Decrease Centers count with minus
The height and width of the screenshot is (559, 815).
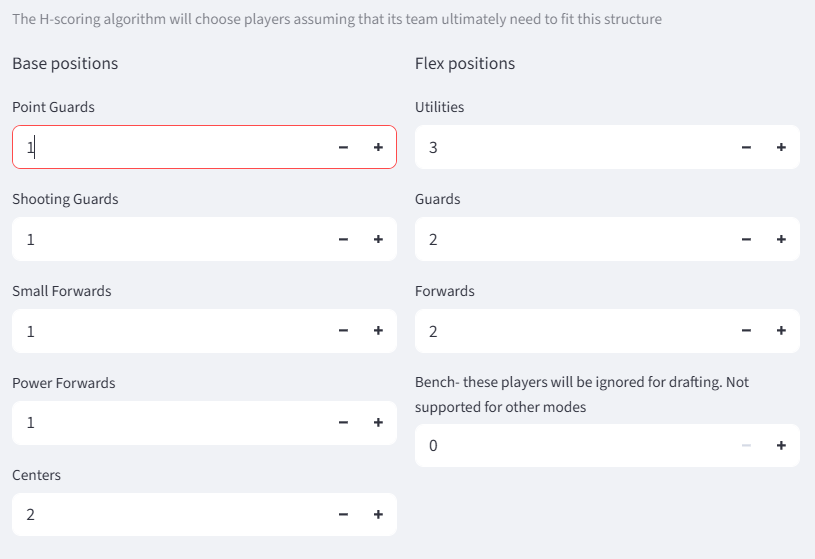[343, 515]
